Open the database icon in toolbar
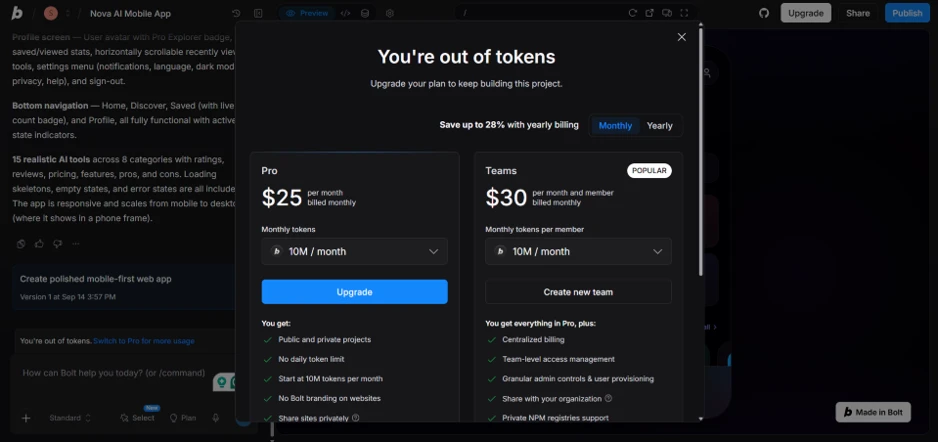This screenshot has width=938, height=442. click(365, 13)
